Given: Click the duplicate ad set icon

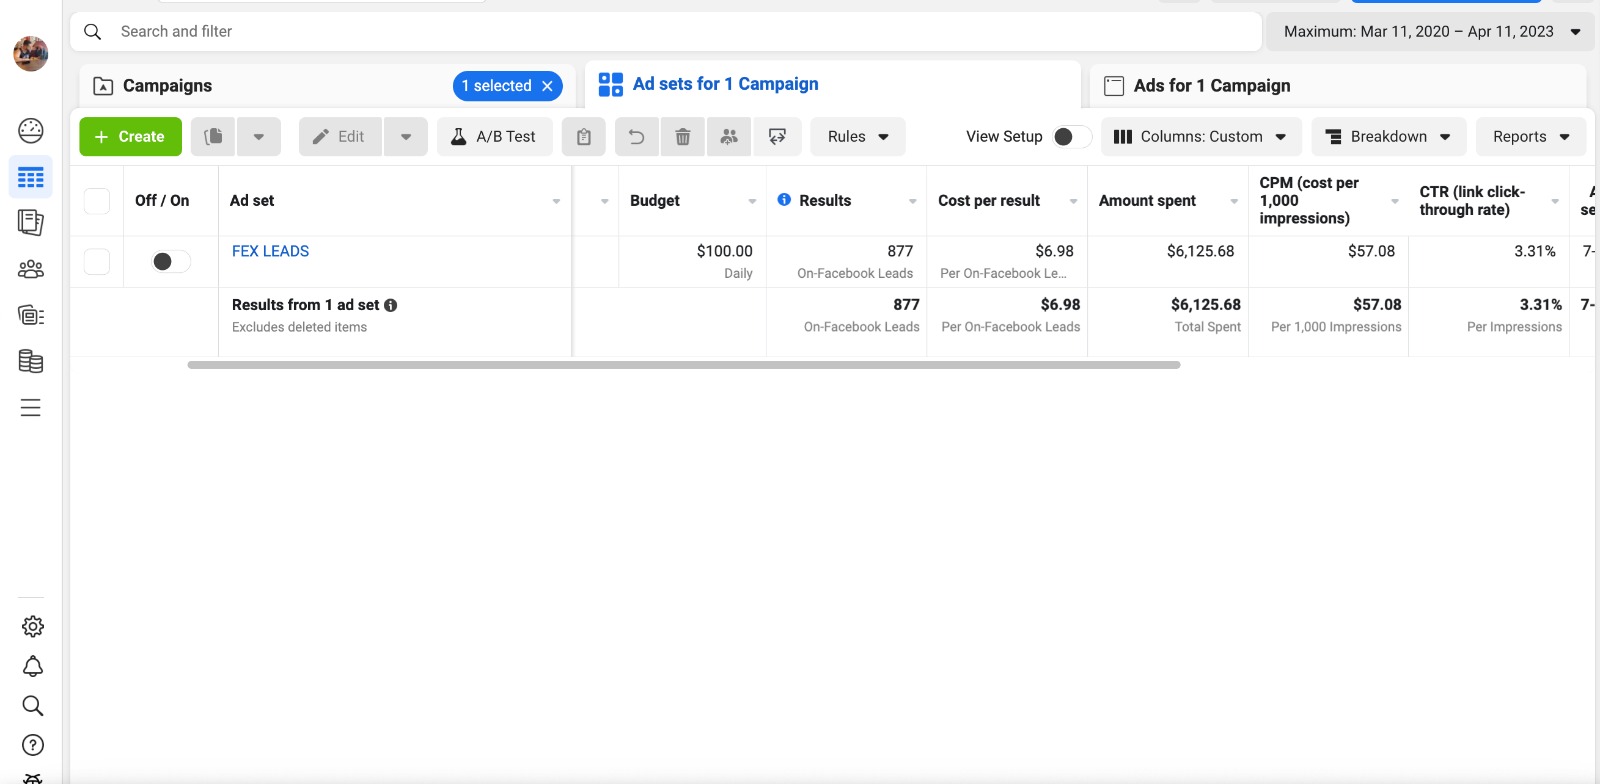Looking at the screenshot, I should point(213,137).
